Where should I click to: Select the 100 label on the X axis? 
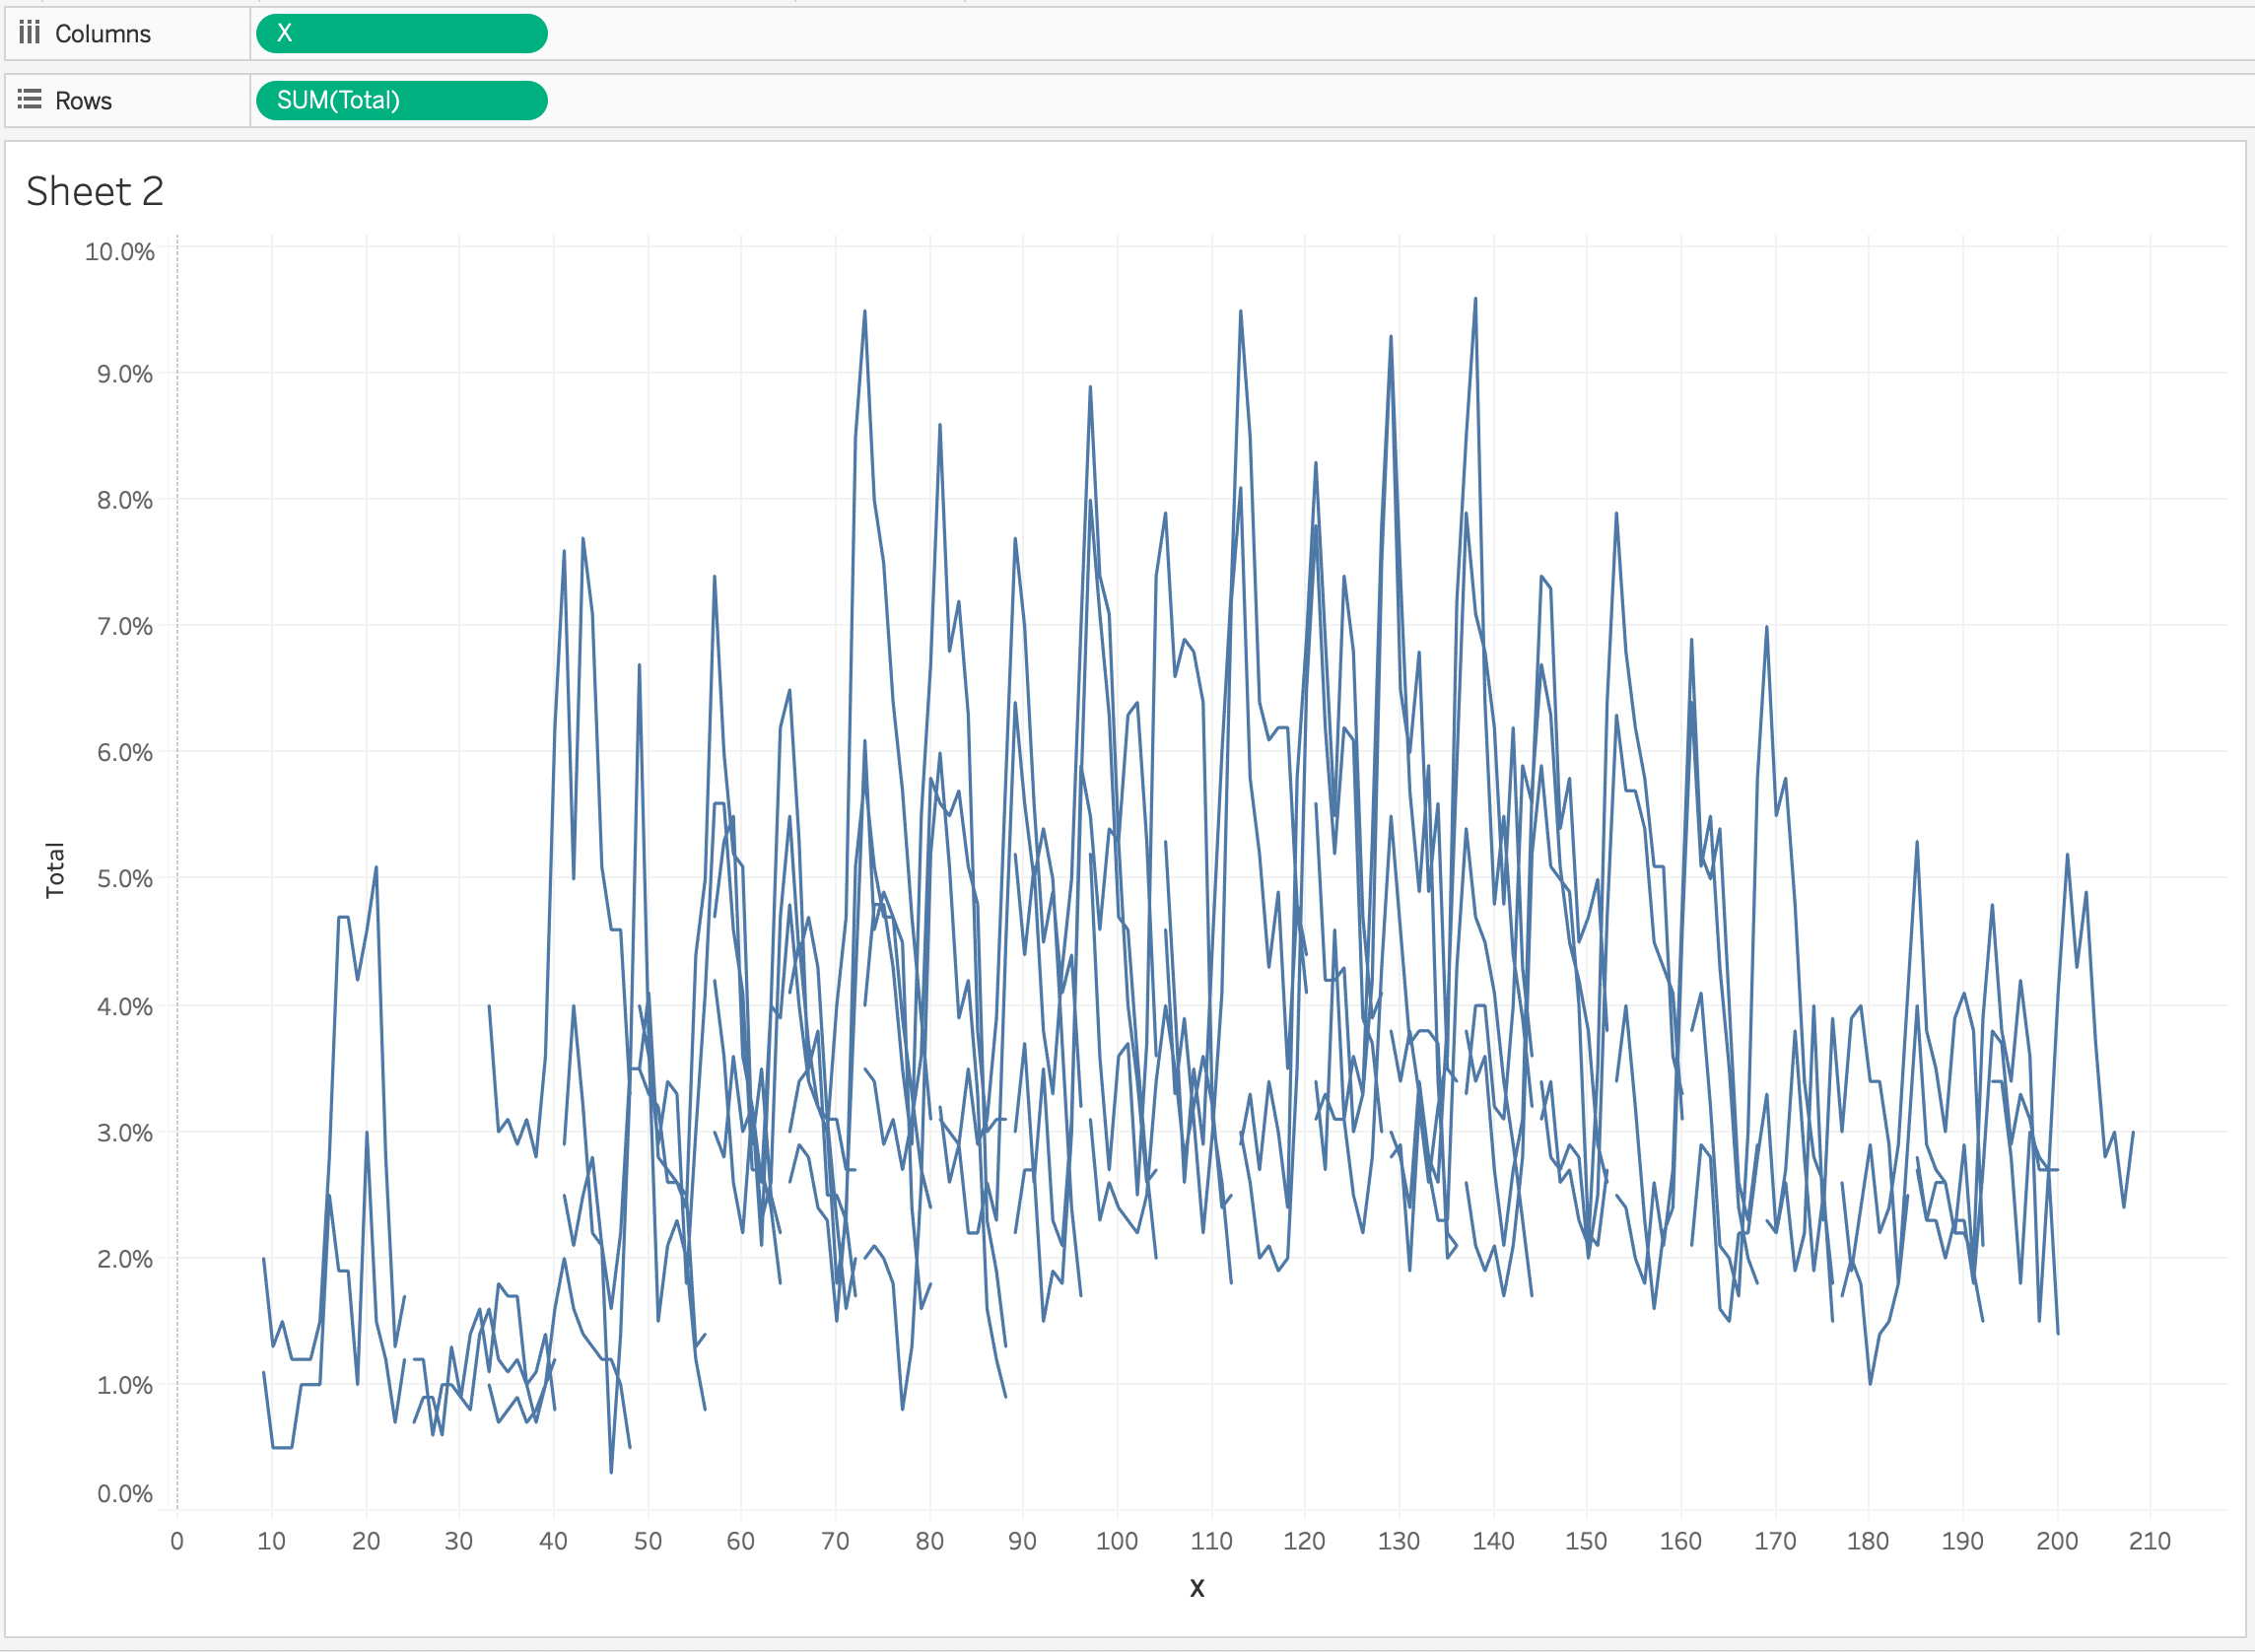[x=1117, y=1541]
